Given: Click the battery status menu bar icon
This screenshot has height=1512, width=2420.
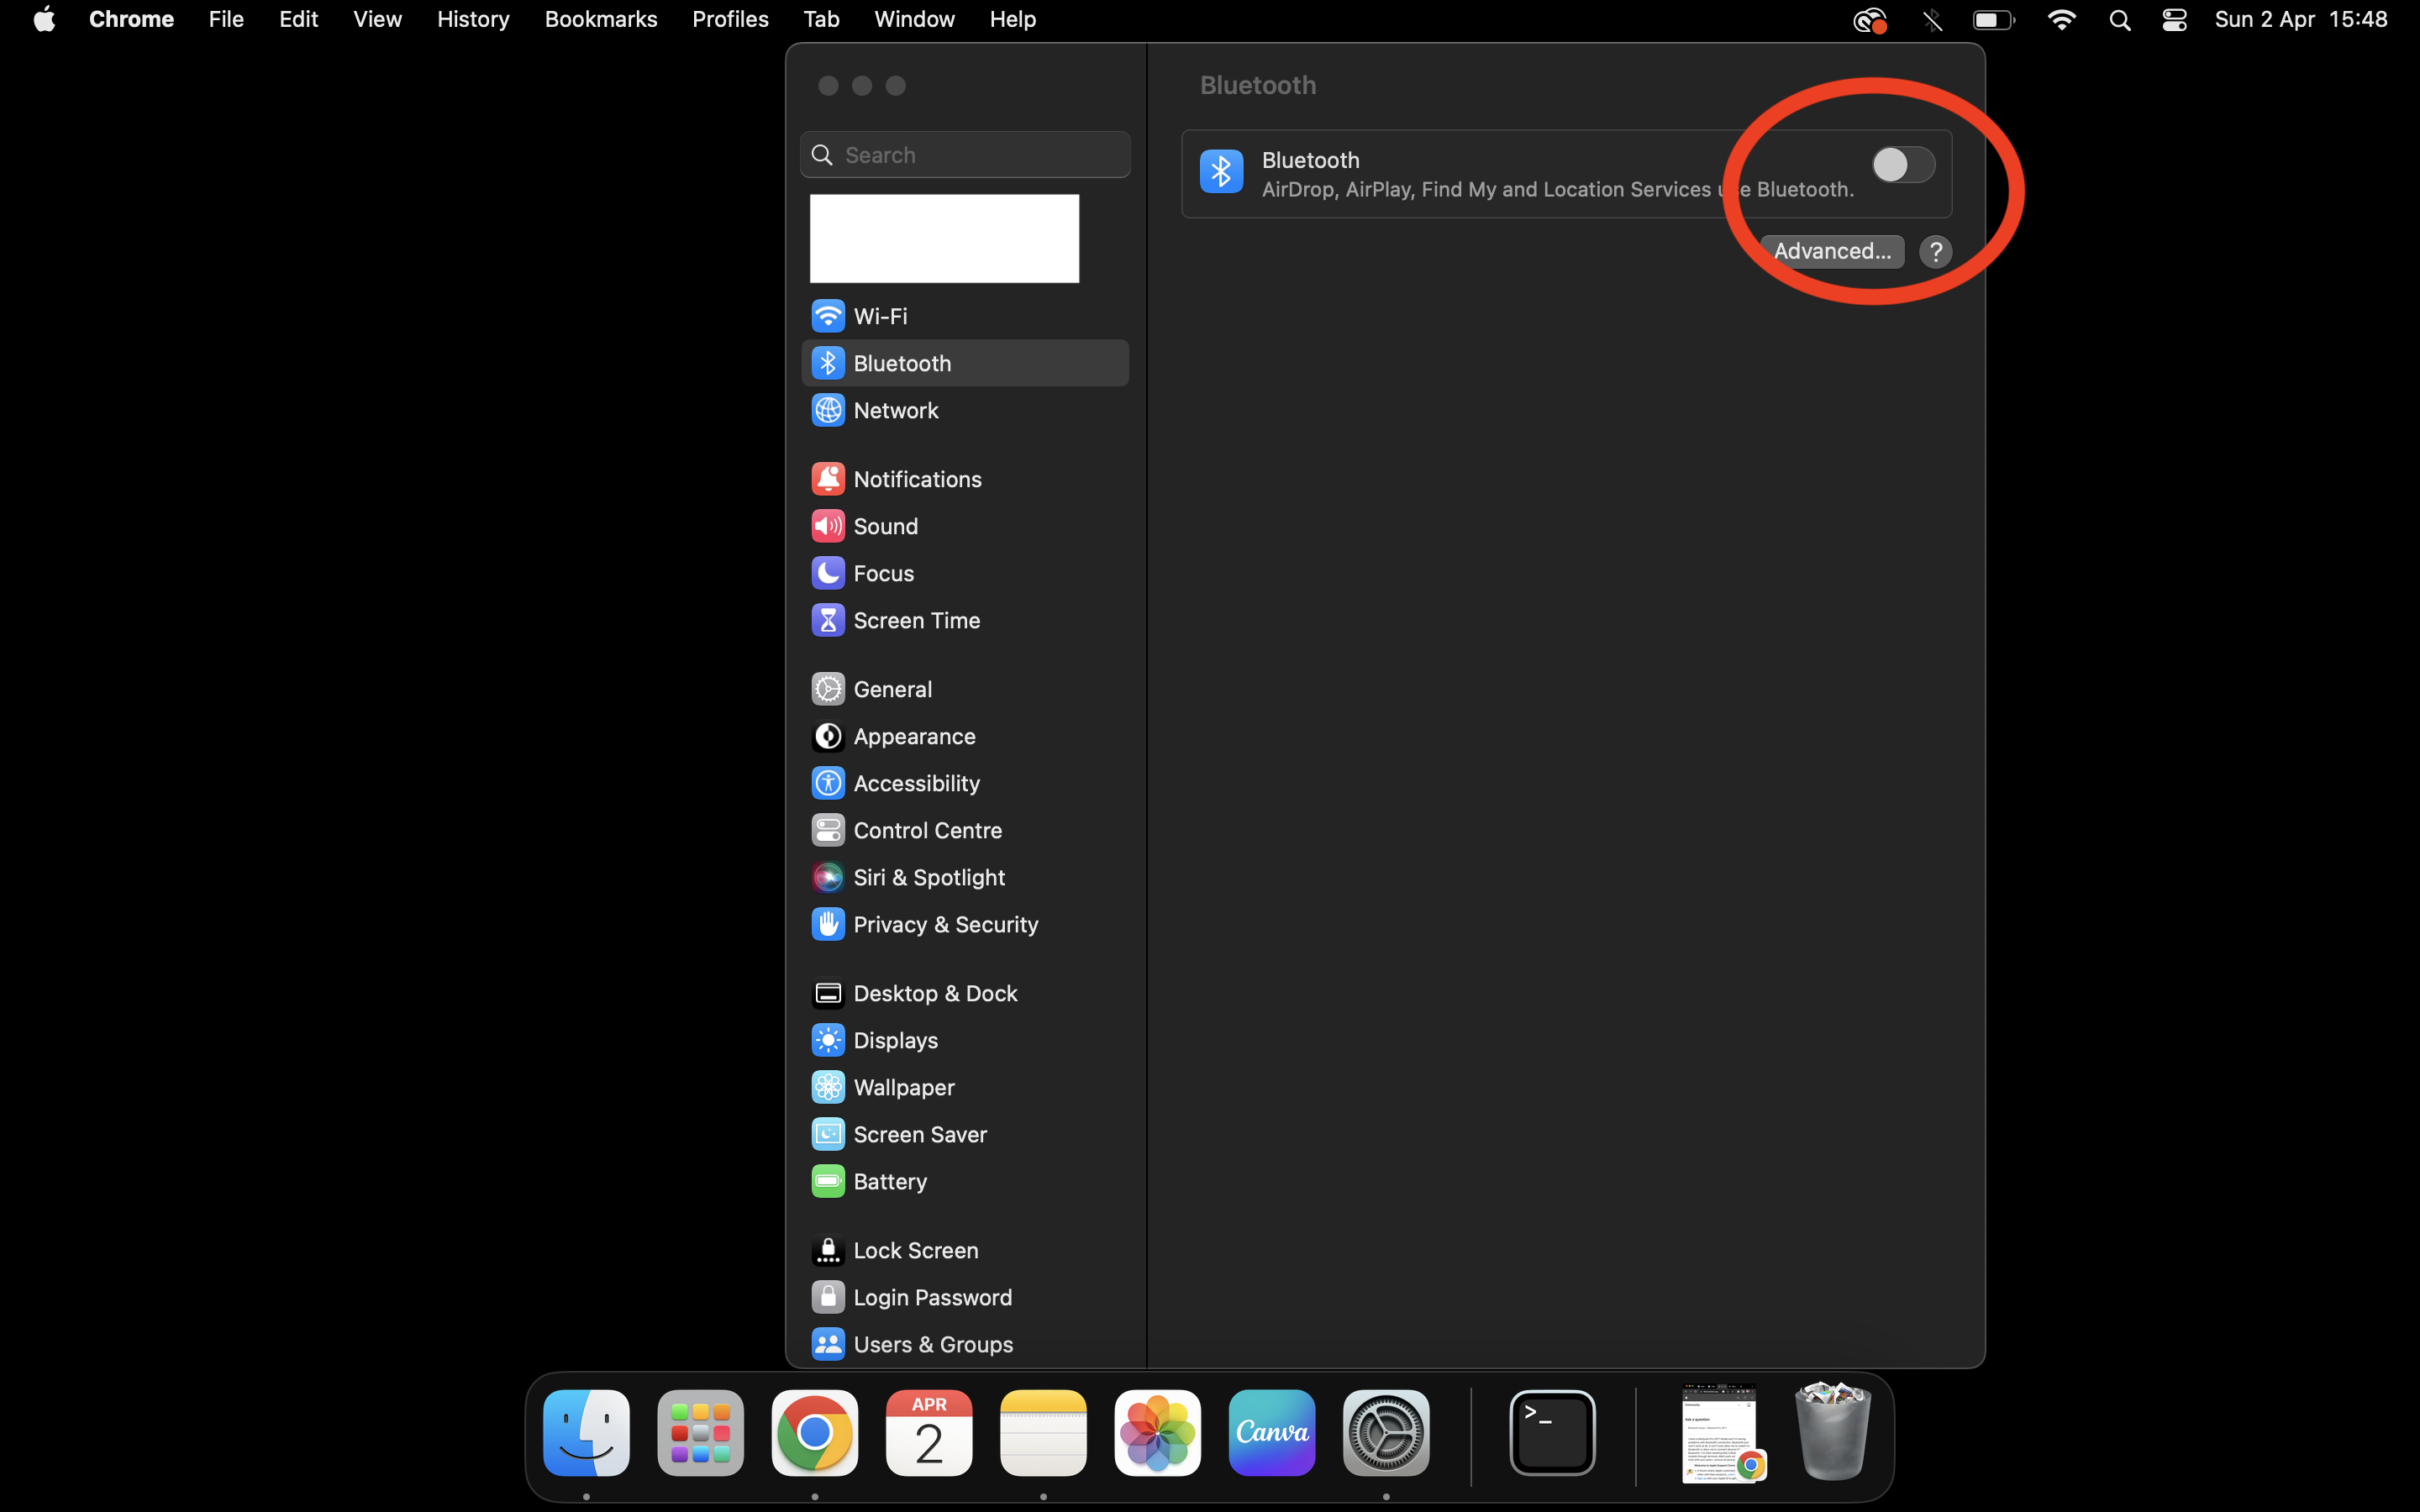Looking at the screenshot, I should click(x=1993, y=19).
